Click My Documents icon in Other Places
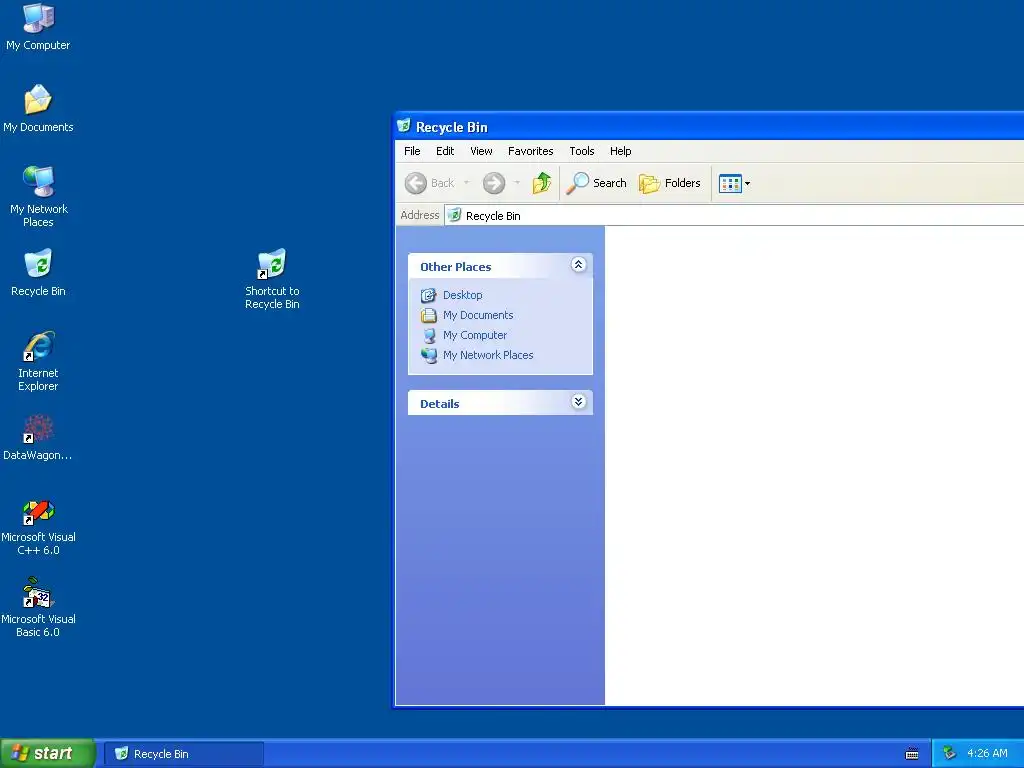 pyautogui.click(x=428, y=315)
